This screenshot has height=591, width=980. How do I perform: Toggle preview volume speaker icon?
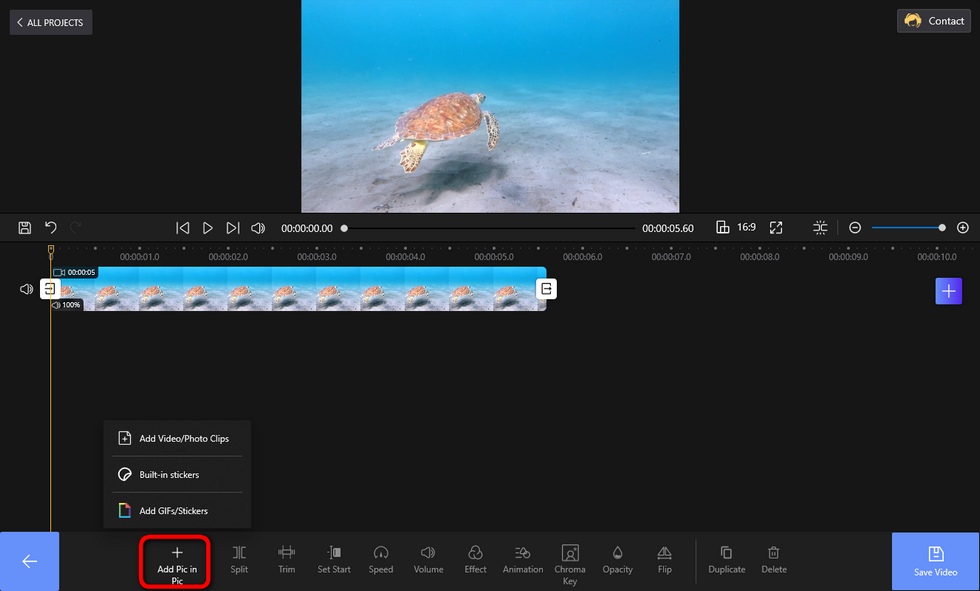tap(258, 228)
